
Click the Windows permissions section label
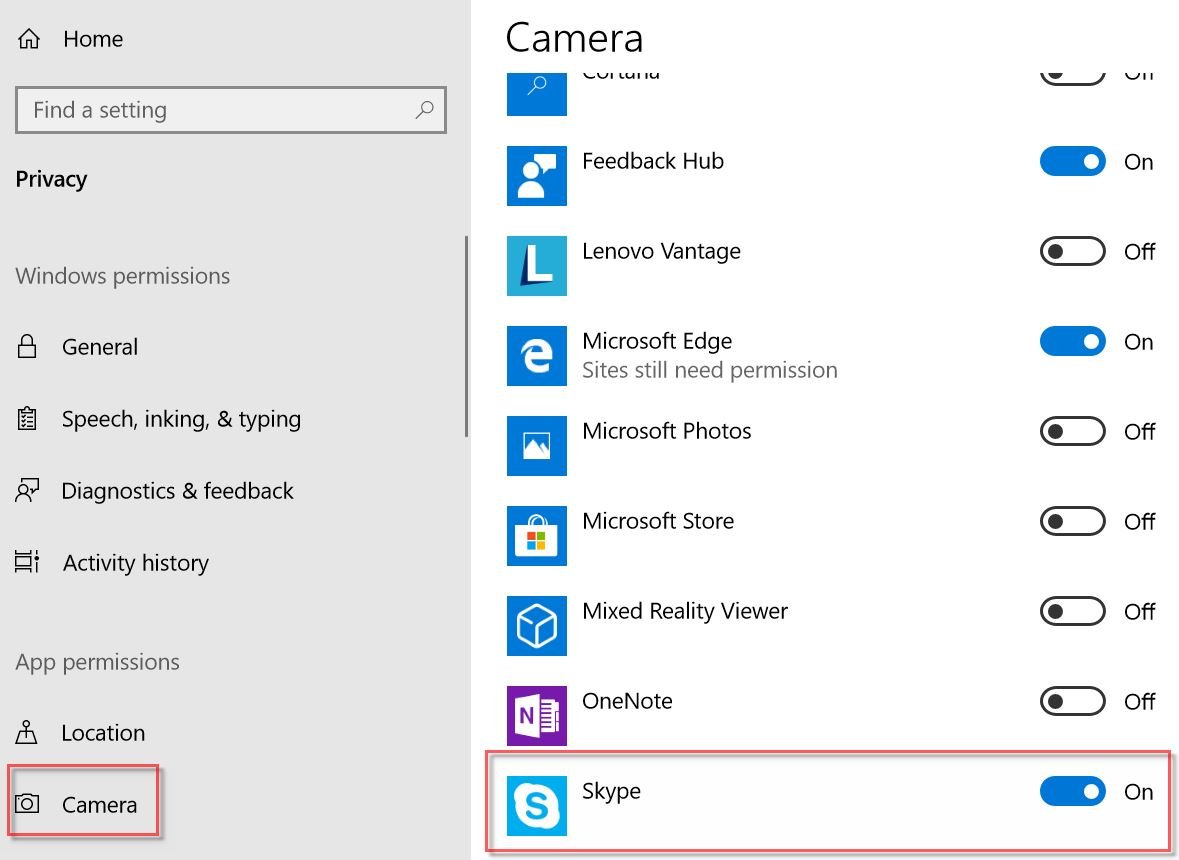coord(123,276)
